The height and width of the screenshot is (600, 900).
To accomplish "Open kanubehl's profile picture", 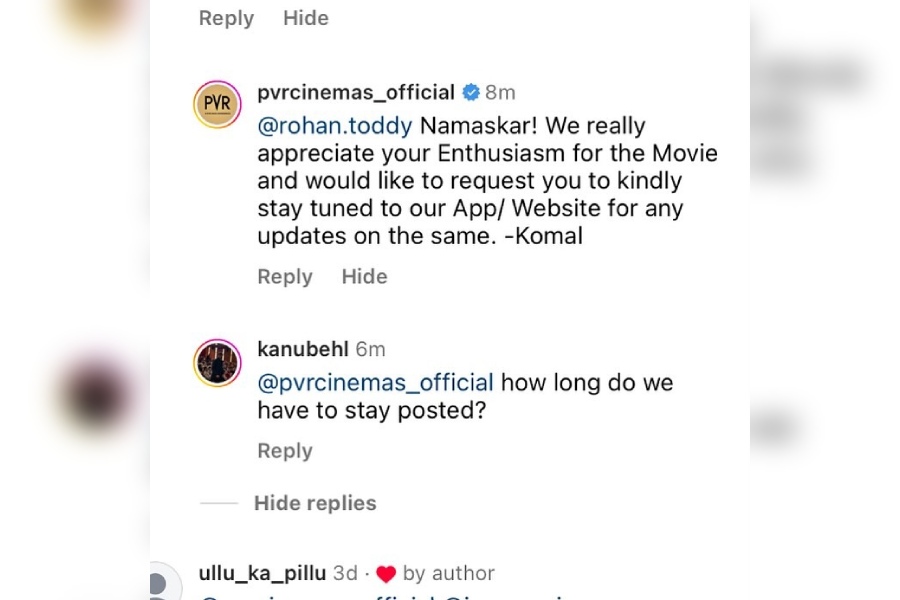I will pyautogui.click(x=217, y=362).
